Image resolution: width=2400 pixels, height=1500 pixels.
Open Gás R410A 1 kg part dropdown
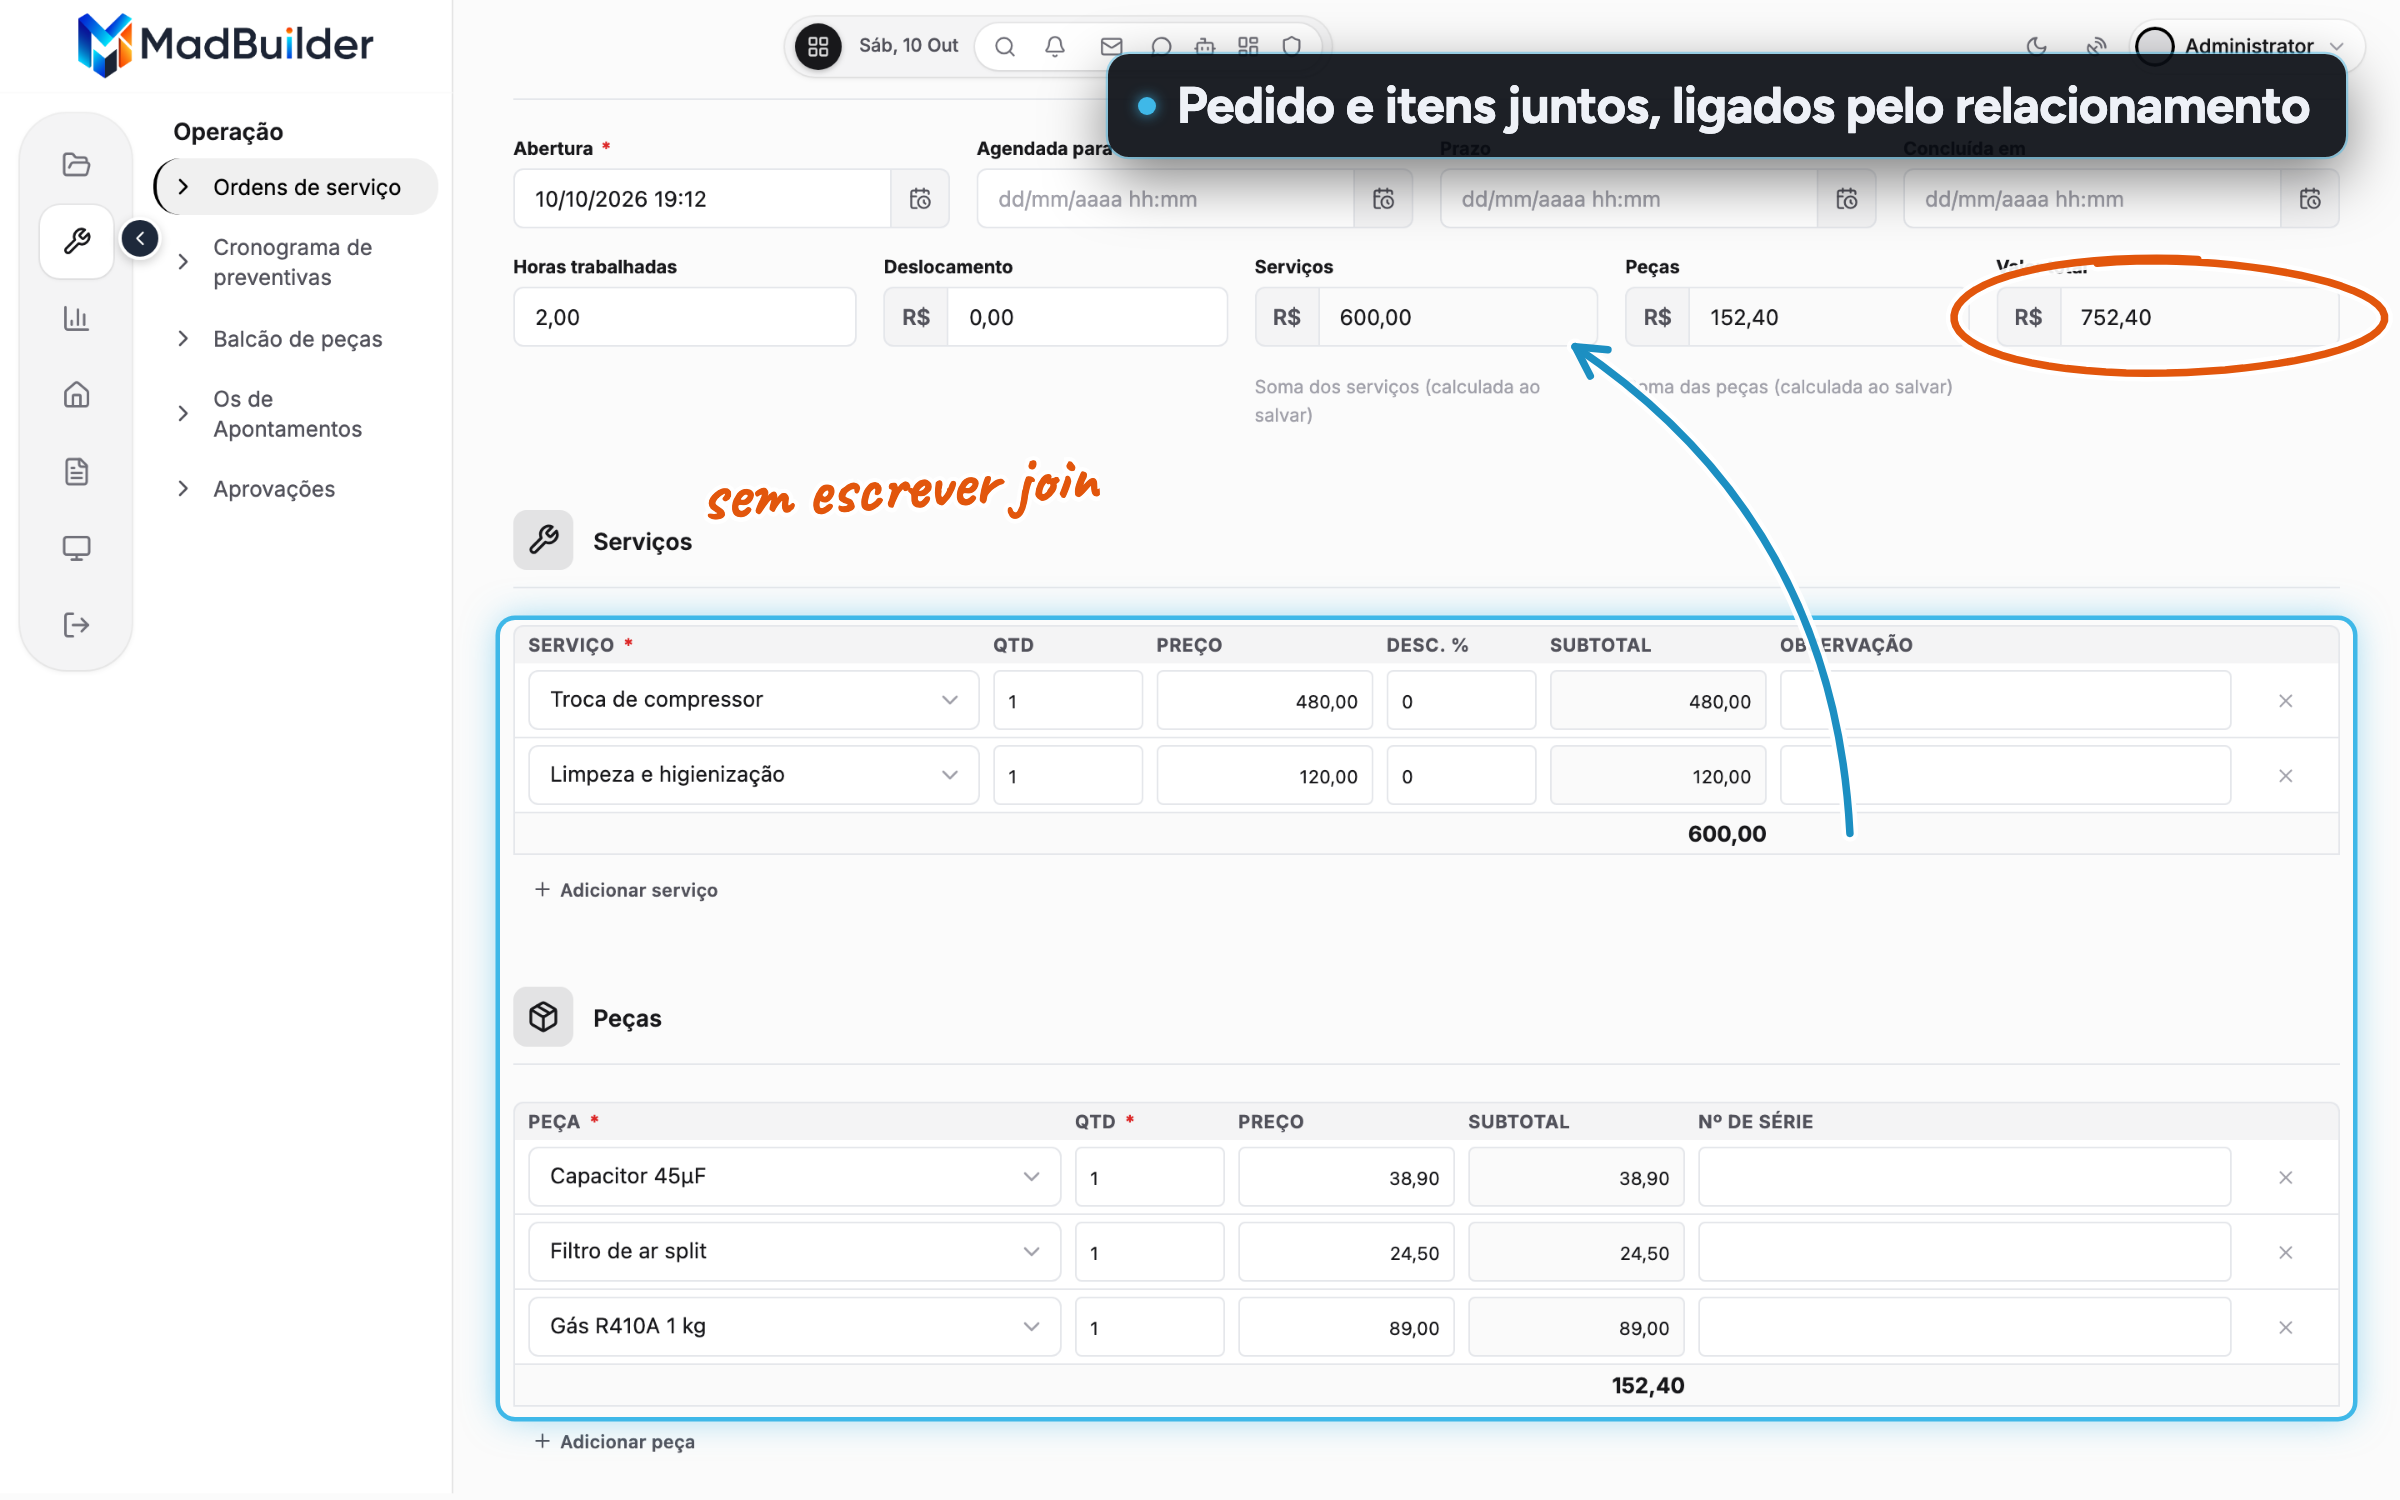pyautogui.click(x=795, y=1327)
